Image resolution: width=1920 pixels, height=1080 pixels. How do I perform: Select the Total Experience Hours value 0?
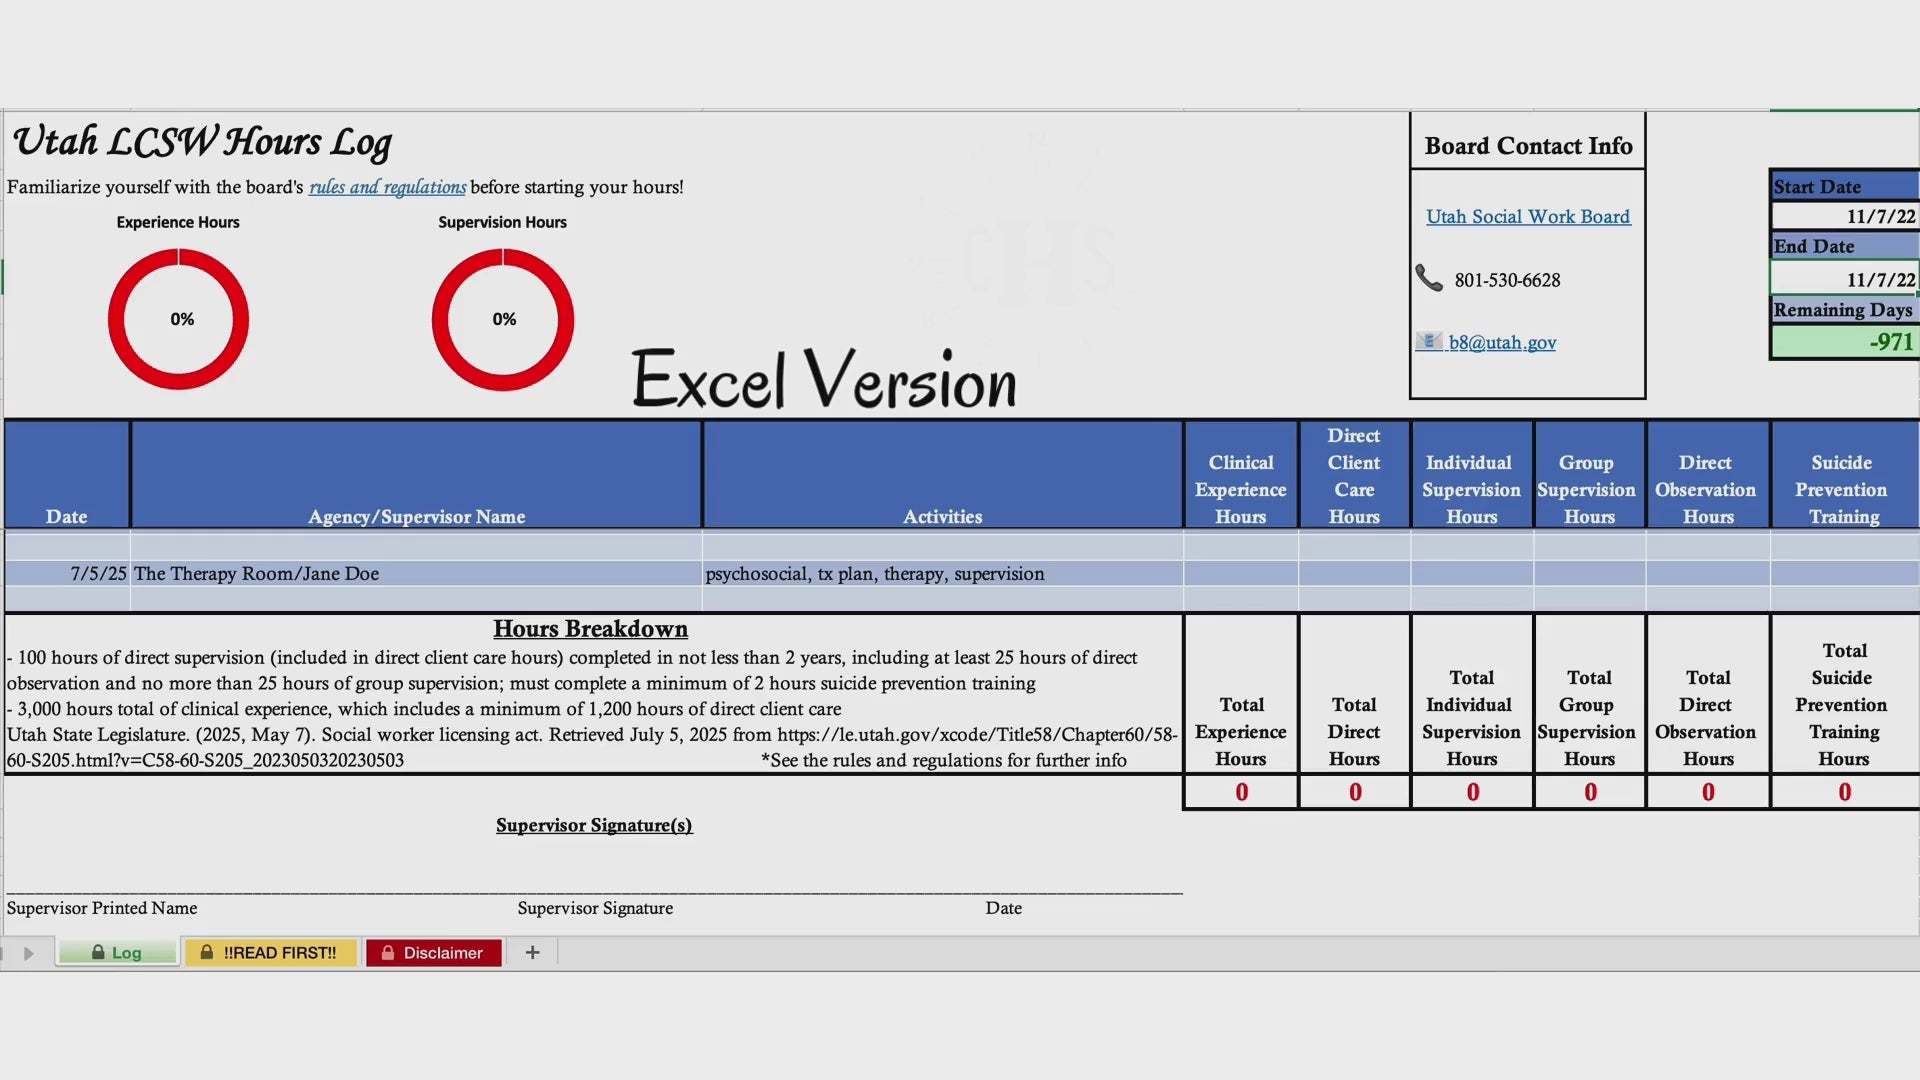(1241, 792)
